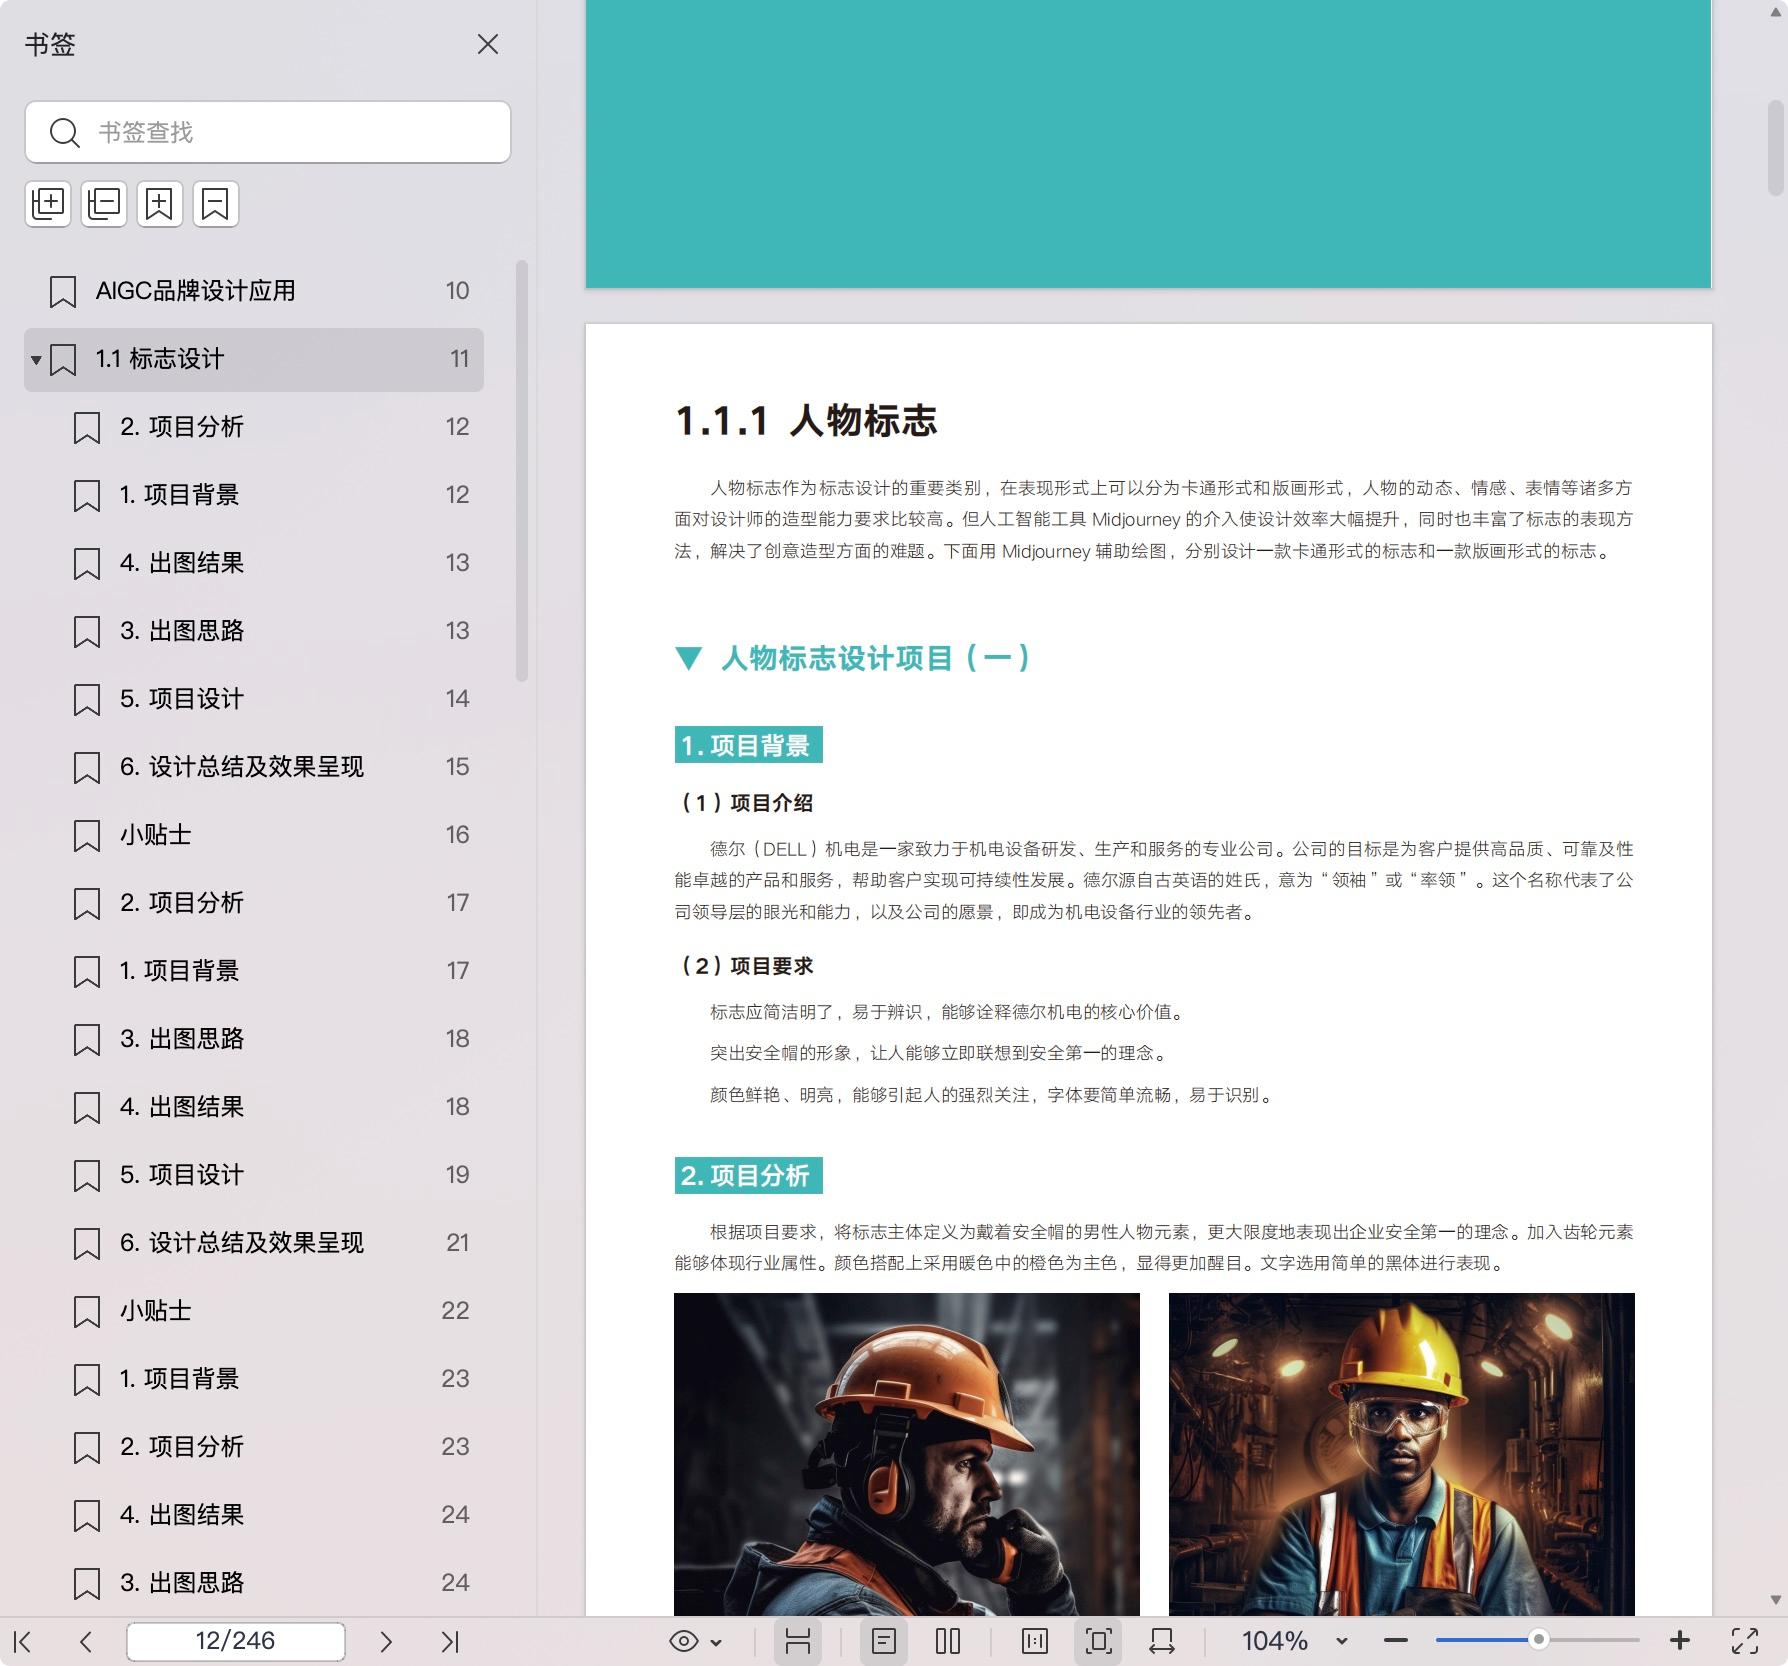The width and height of the screenshot is (1788, 1666).
Task: Click the orange helmet worker photo
Action: pos(907,1454)
